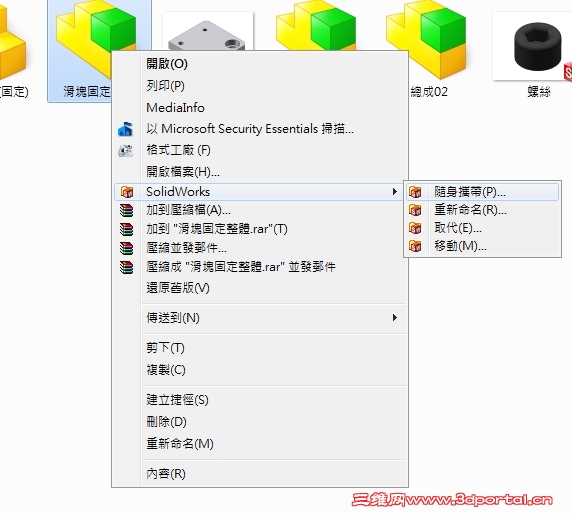Expand the 傳送到(N) submenu arrow

coord(394,317)
